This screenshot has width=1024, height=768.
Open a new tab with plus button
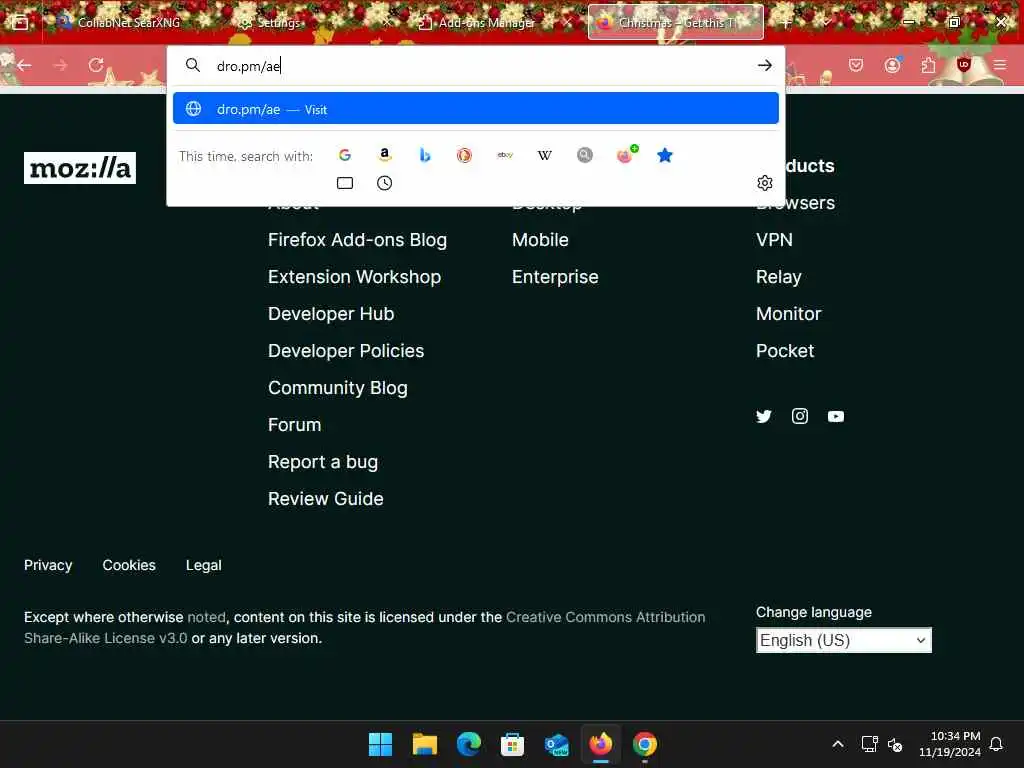(x=786, y=23)
